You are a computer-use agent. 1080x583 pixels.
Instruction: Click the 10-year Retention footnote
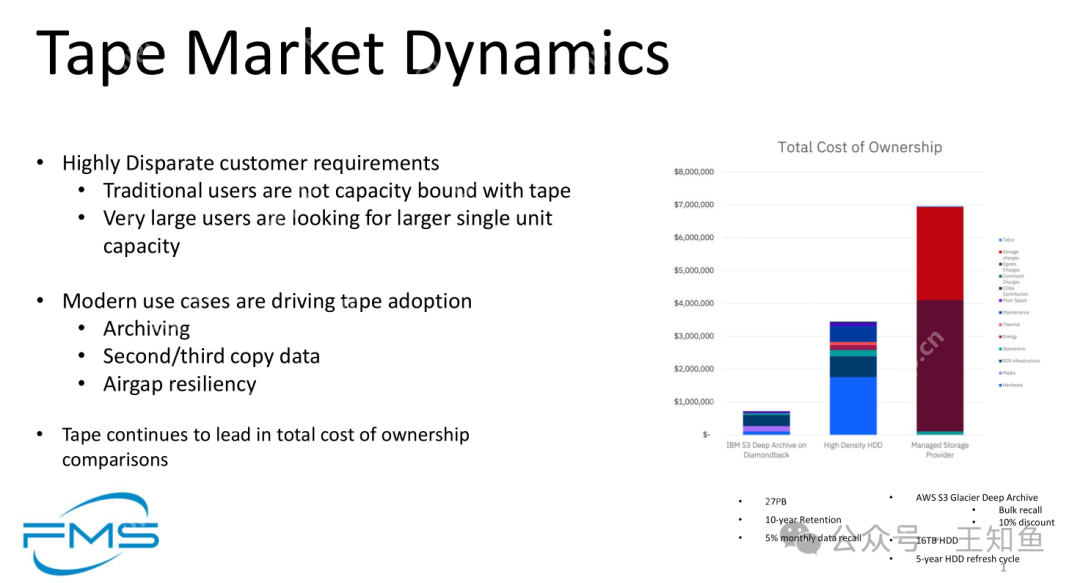click(x=803, y=520)
